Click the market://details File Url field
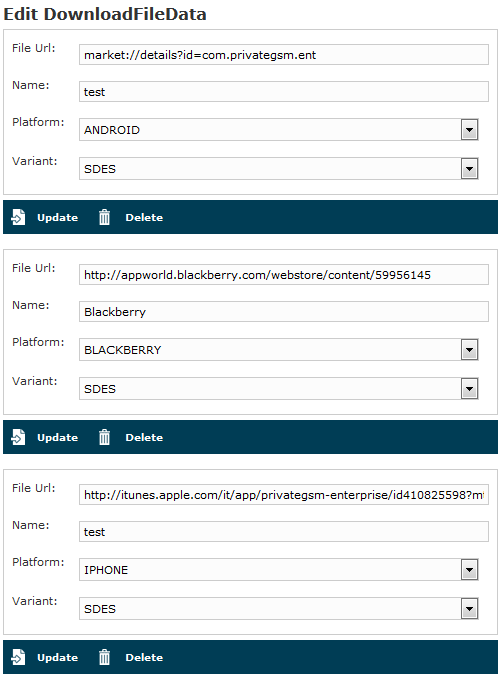Screen dimensions: 501x677 (x=284, y=54)
